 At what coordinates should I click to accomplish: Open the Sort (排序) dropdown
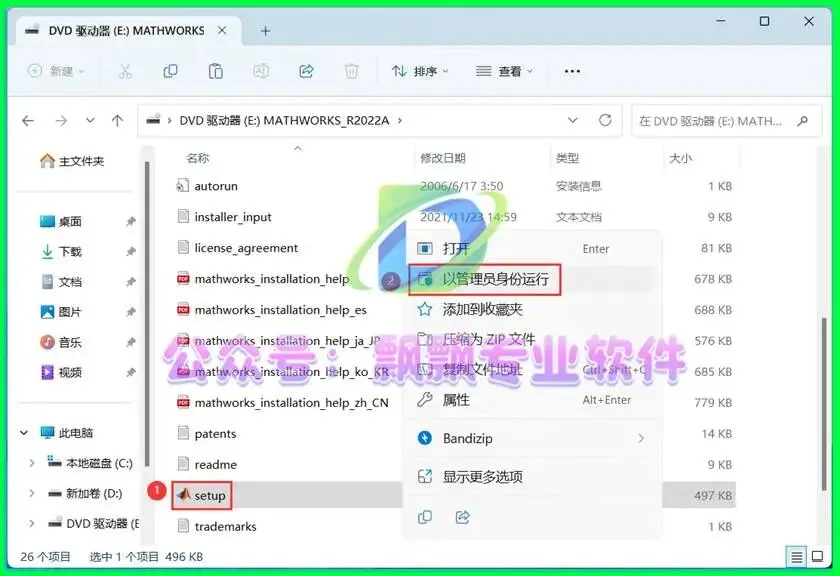[x=420, y=71]
